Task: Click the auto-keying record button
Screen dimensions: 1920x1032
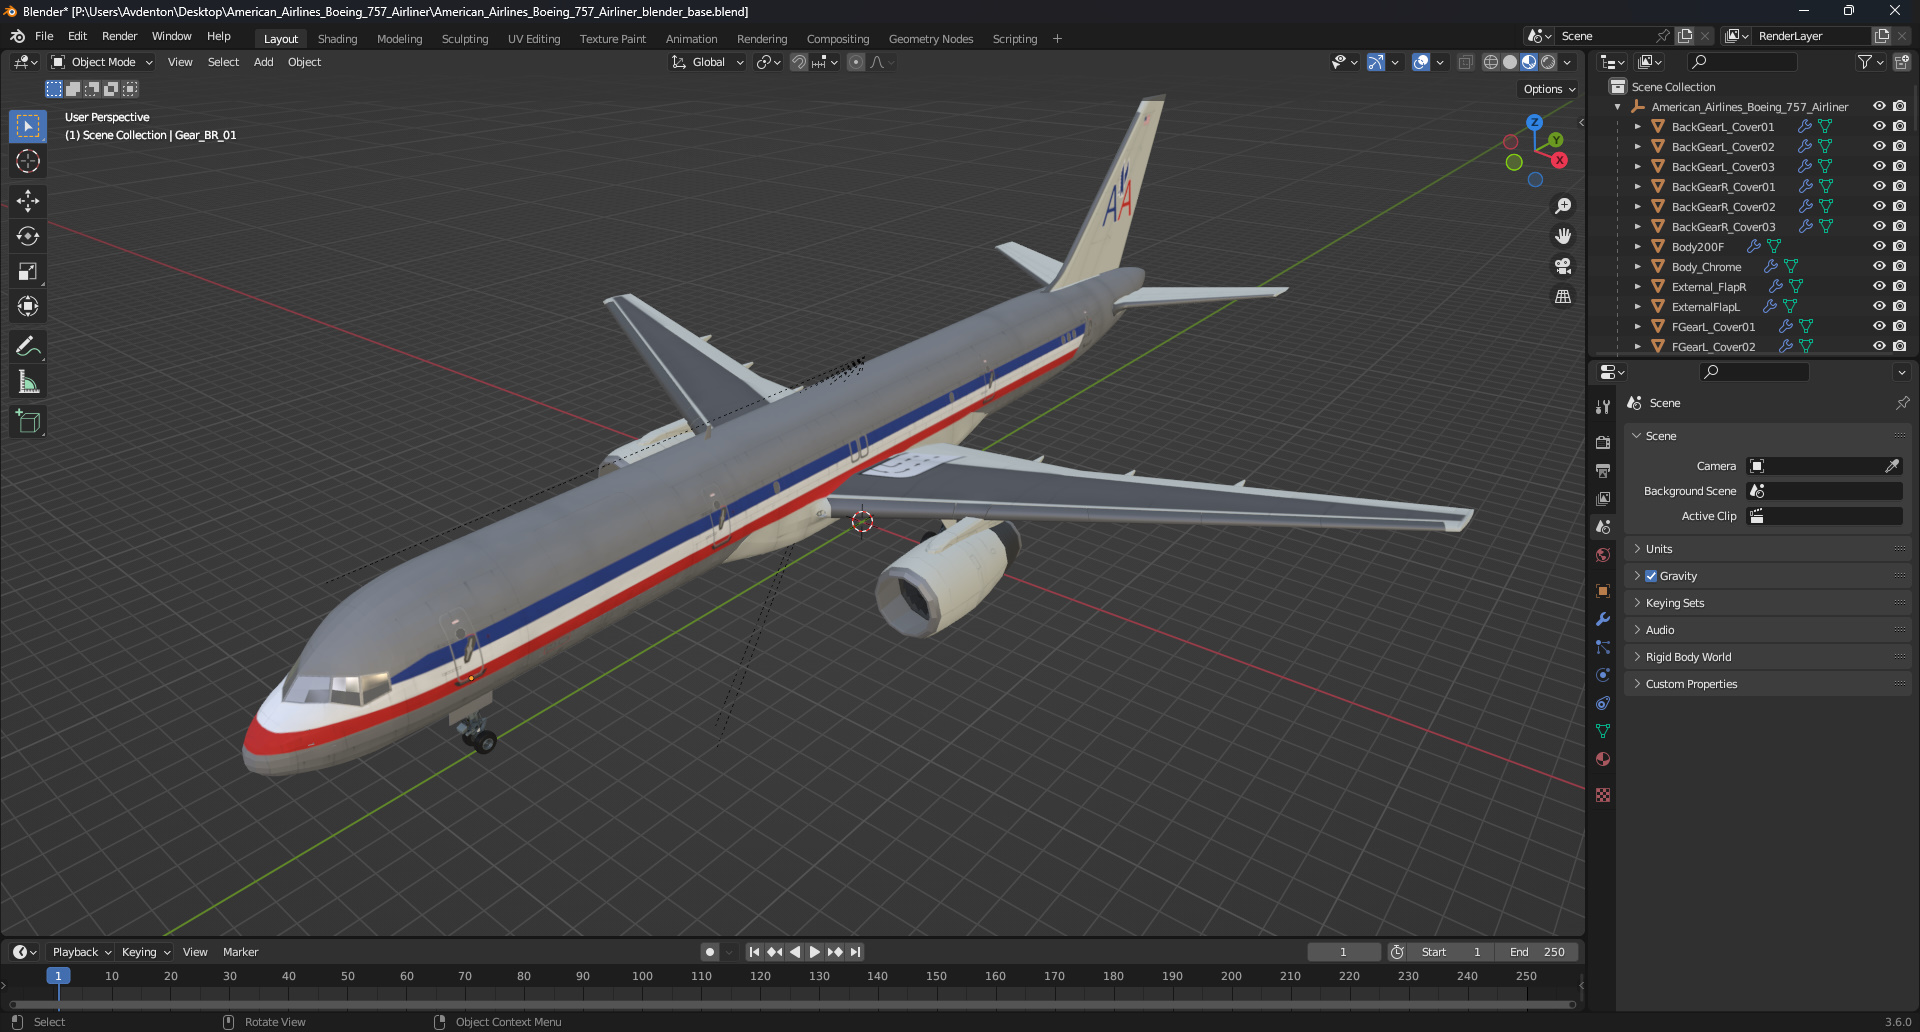Action: [710, 952]
